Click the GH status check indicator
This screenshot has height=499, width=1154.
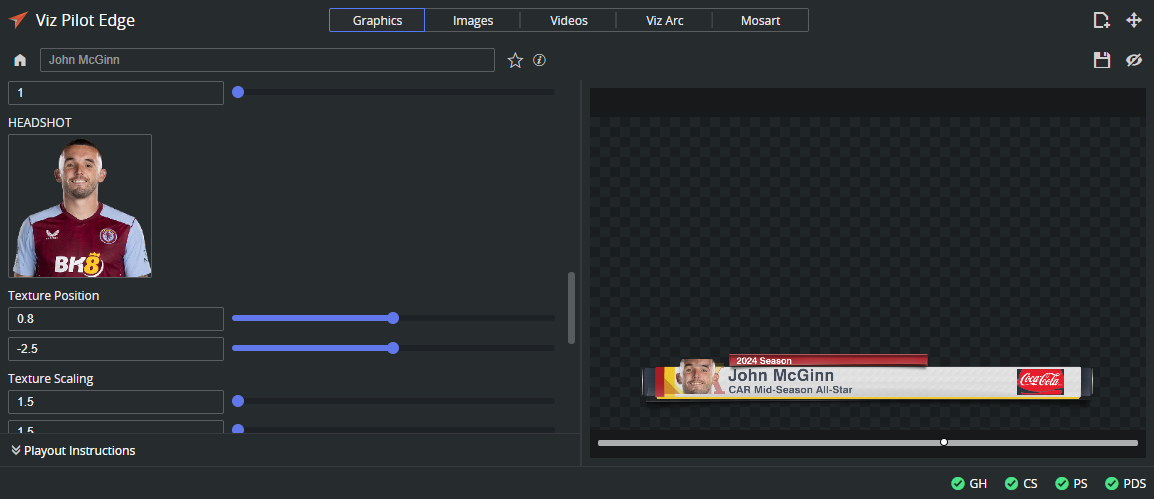tap(969, 484)
